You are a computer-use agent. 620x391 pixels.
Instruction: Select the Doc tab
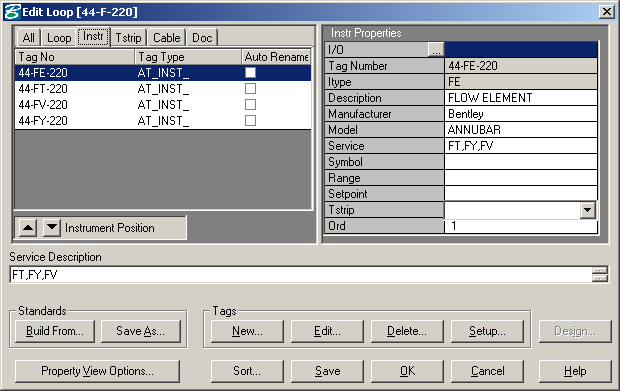pyautogui.click(x=202, y=38)
